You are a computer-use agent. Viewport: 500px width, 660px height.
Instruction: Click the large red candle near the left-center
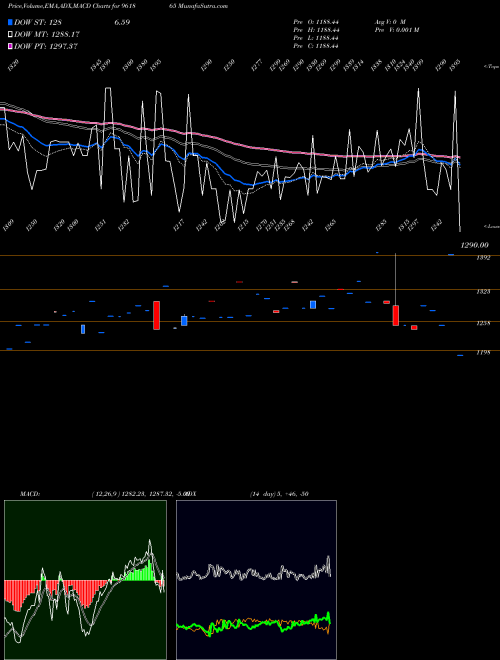[x=157, y=315]
